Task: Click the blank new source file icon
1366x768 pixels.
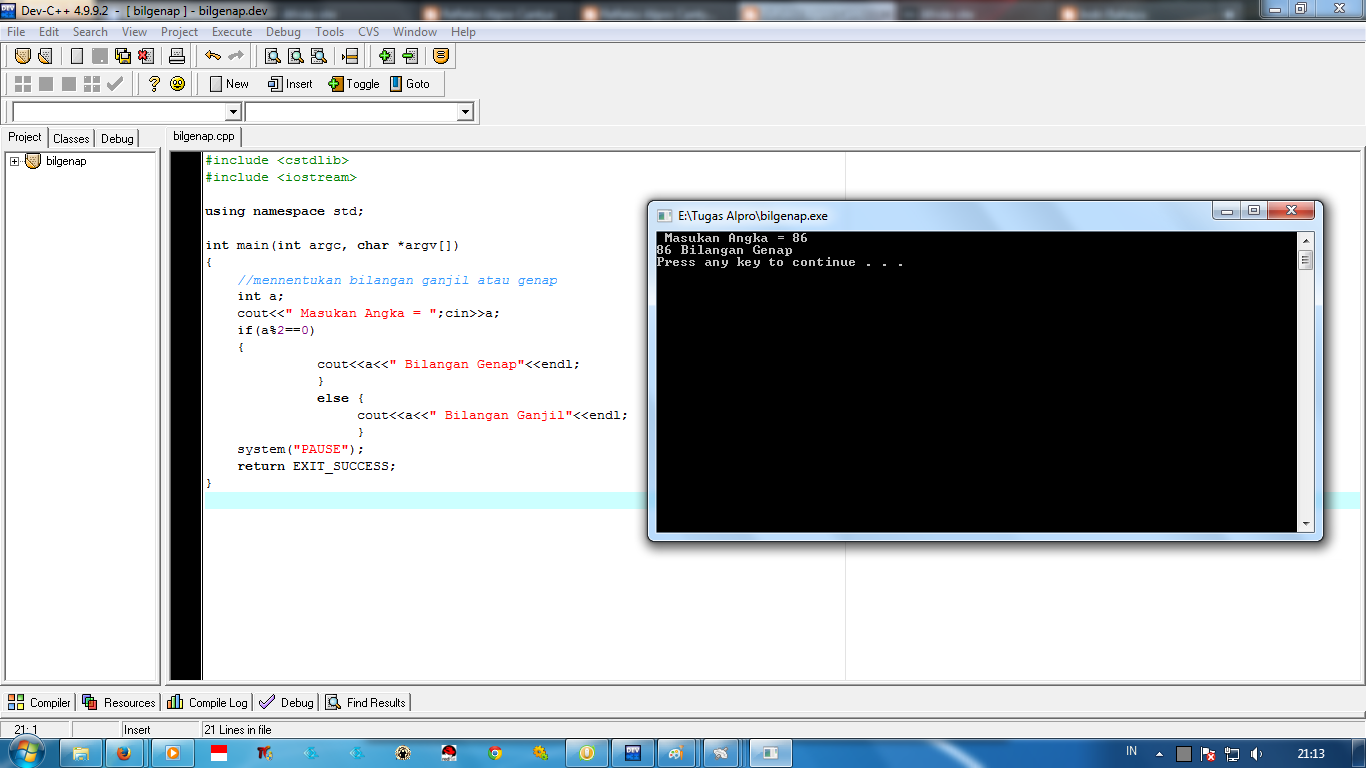Action: click(77, 56)
